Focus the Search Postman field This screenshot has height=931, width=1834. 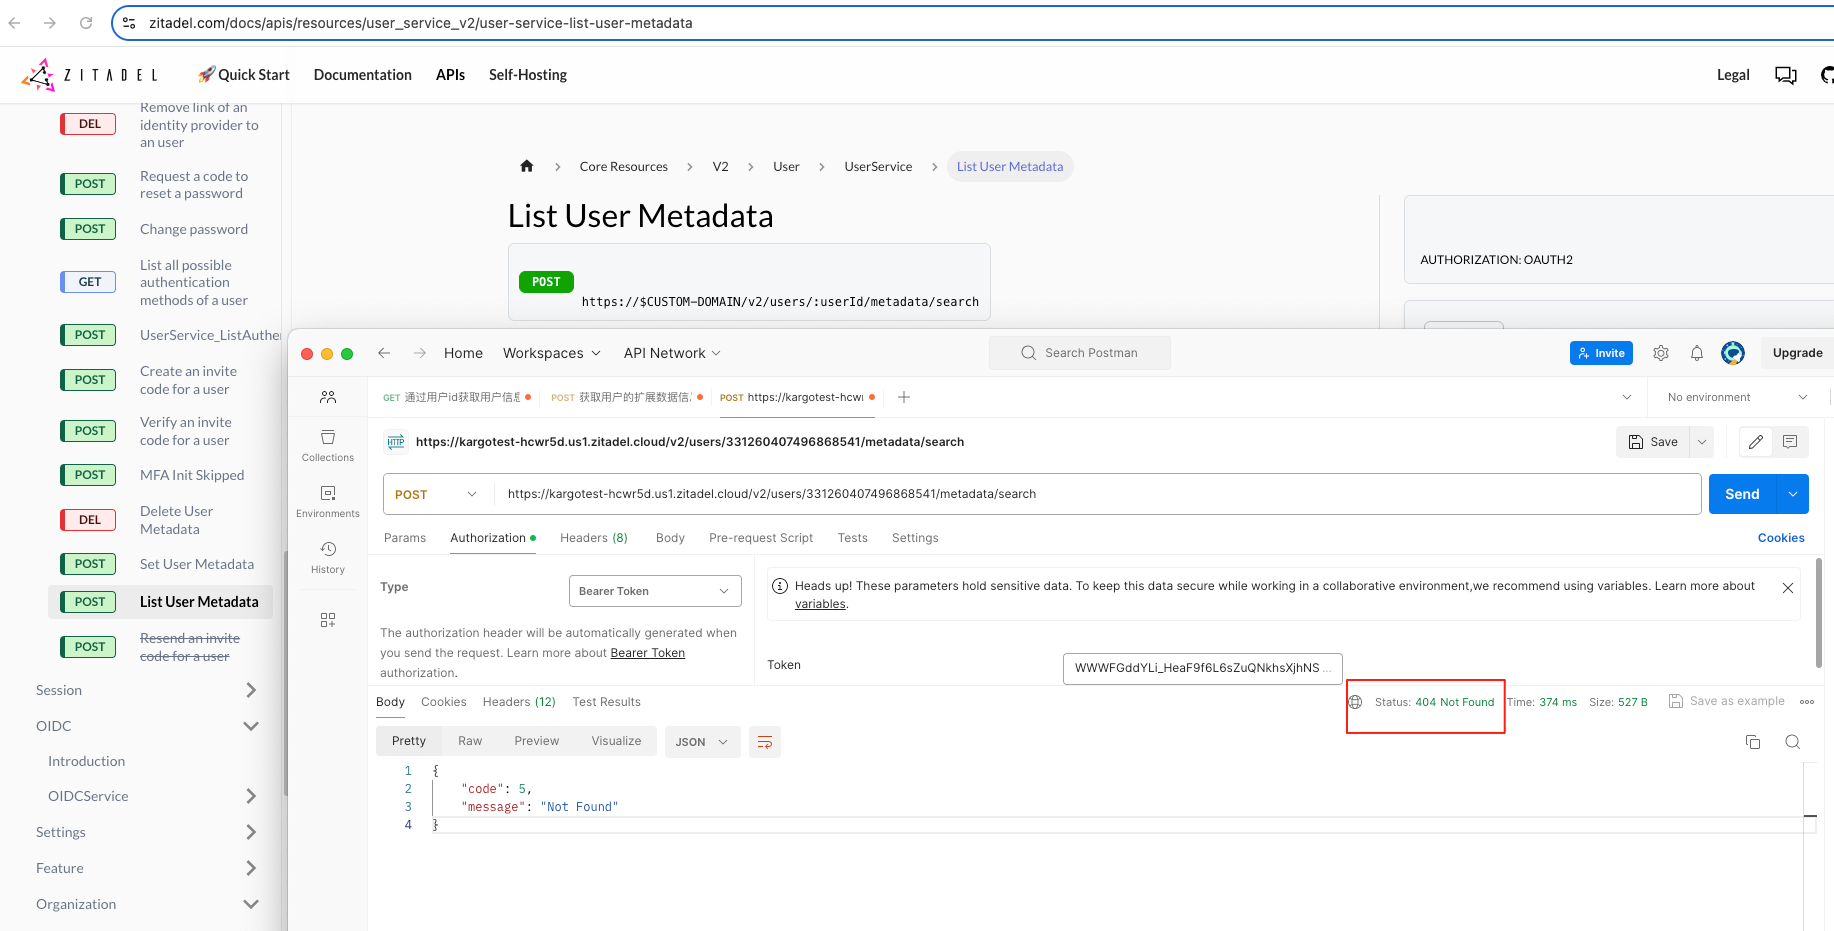1080,353
